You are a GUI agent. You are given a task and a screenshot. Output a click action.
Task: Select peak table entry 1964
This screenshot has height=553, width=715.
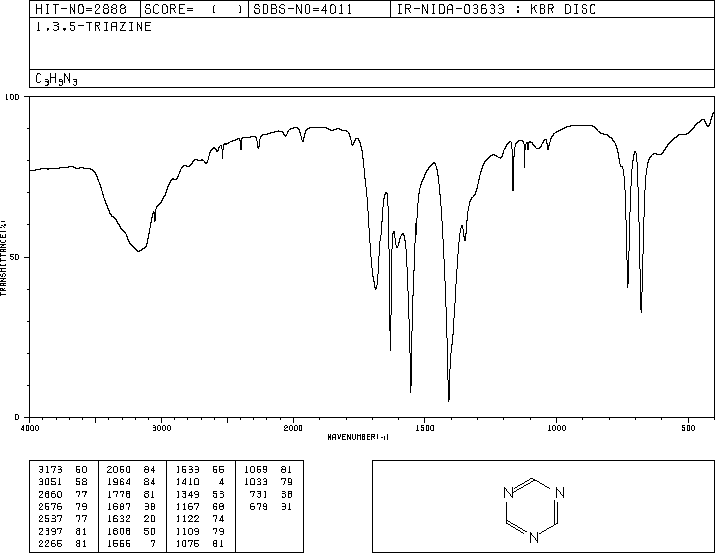point(131,482)
